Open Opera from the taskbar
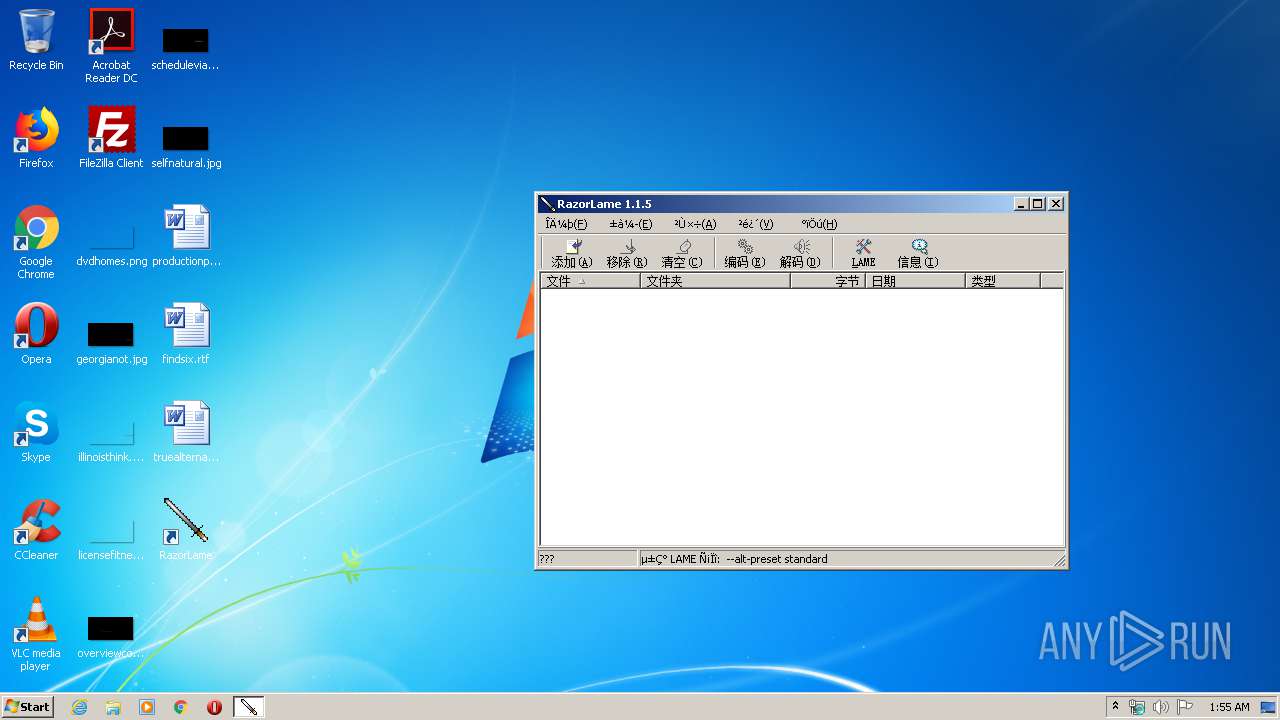The height and width of the screenshot is (720, 1280). [214, 707]
